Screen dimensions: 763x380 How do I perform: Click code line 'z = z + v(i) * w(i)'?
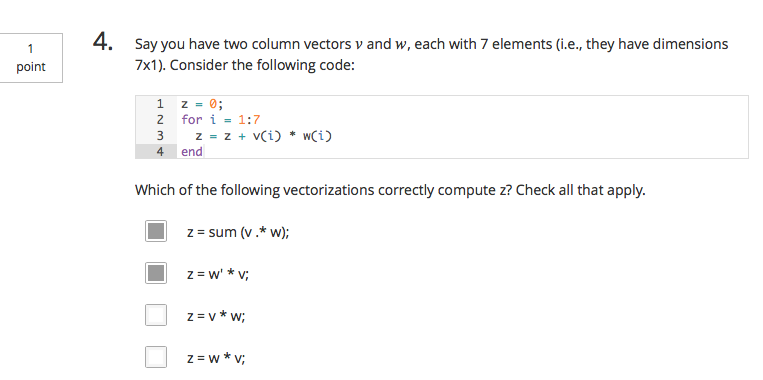[x=263, y=136]
